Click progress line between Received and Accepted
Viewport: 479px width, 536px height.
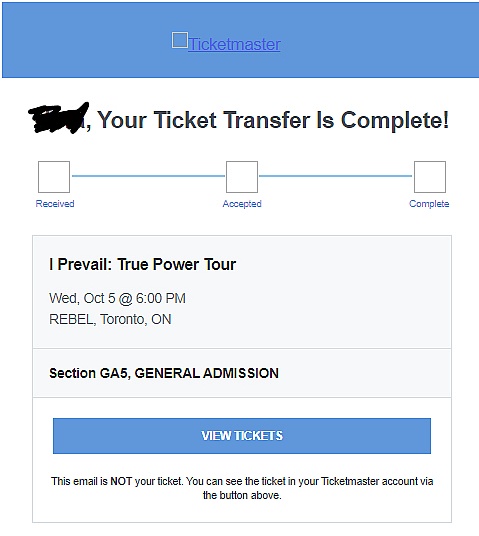(x=148, y=176)
